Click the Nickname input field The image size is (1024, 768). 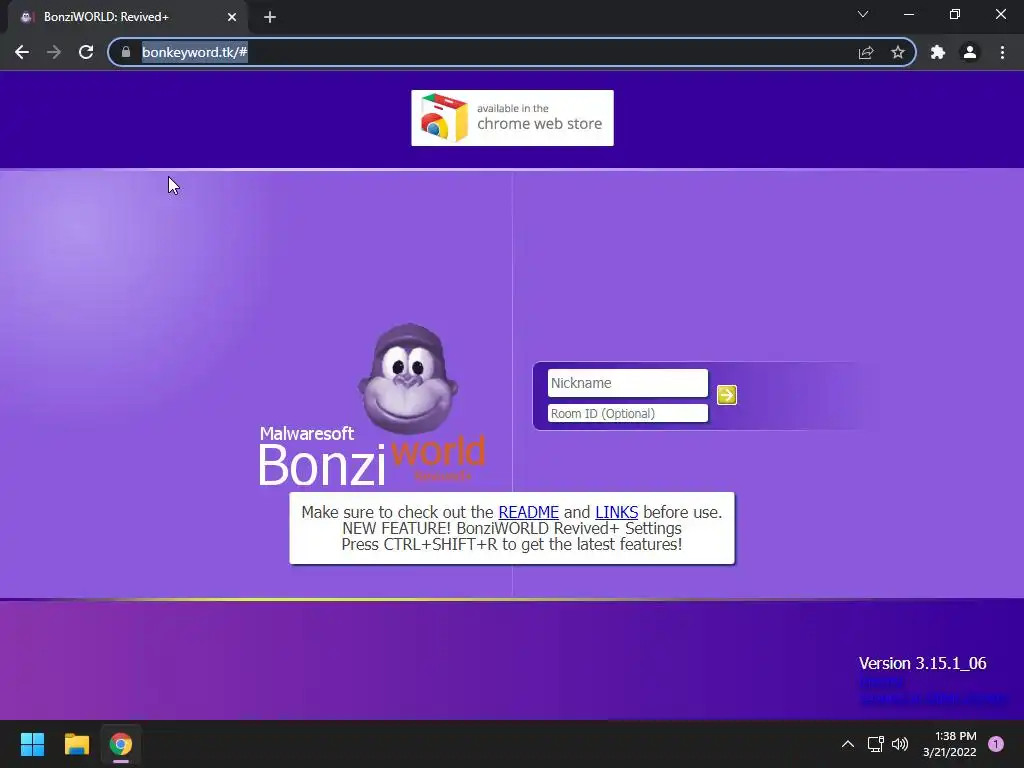point(628,383)
